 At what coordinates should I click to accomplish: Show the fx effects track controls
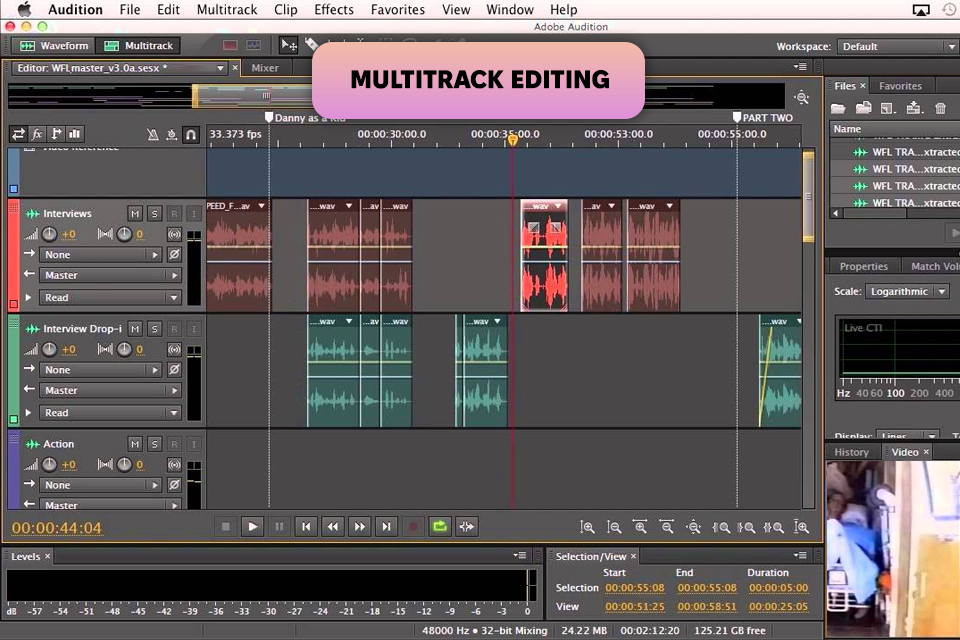pyautogui.click(x=37, y=134)
